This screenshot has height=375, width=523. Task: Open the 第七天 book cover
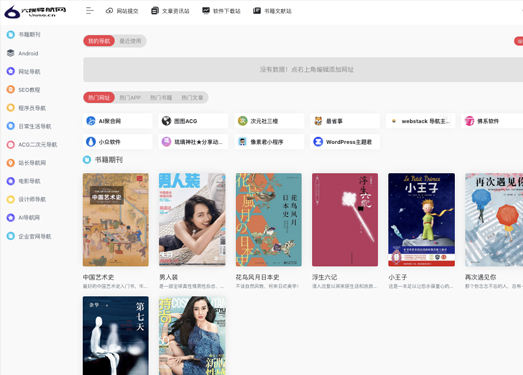[x=116, y=336]
